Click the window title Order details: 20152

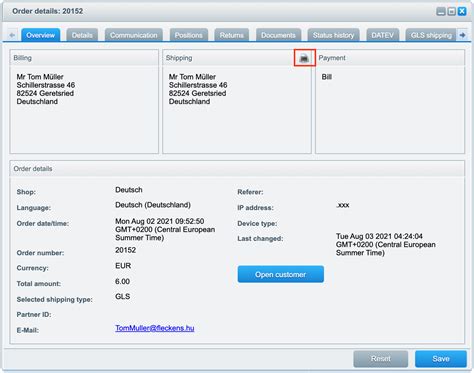click(x=48, y=11)
